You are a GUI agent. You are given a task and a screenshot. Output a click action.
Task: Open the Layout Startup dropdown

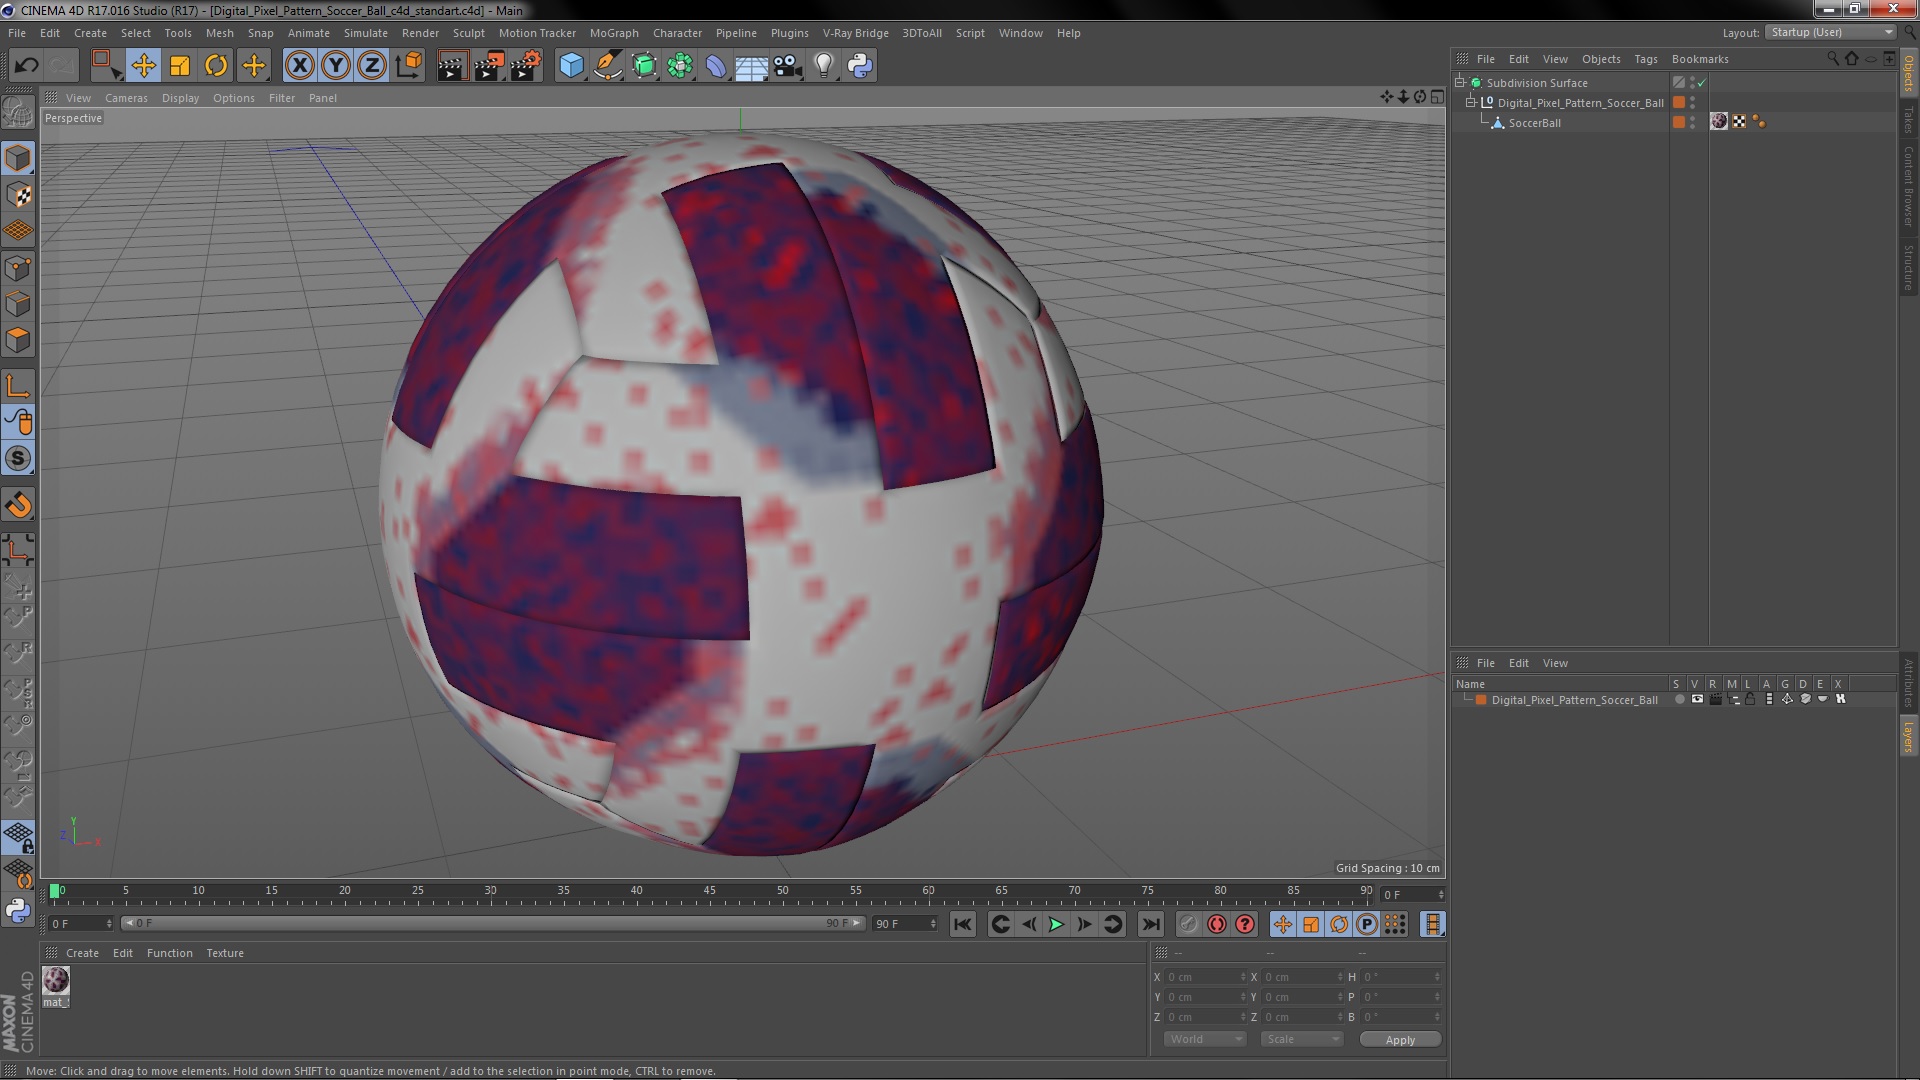(x=1831, y=32)
